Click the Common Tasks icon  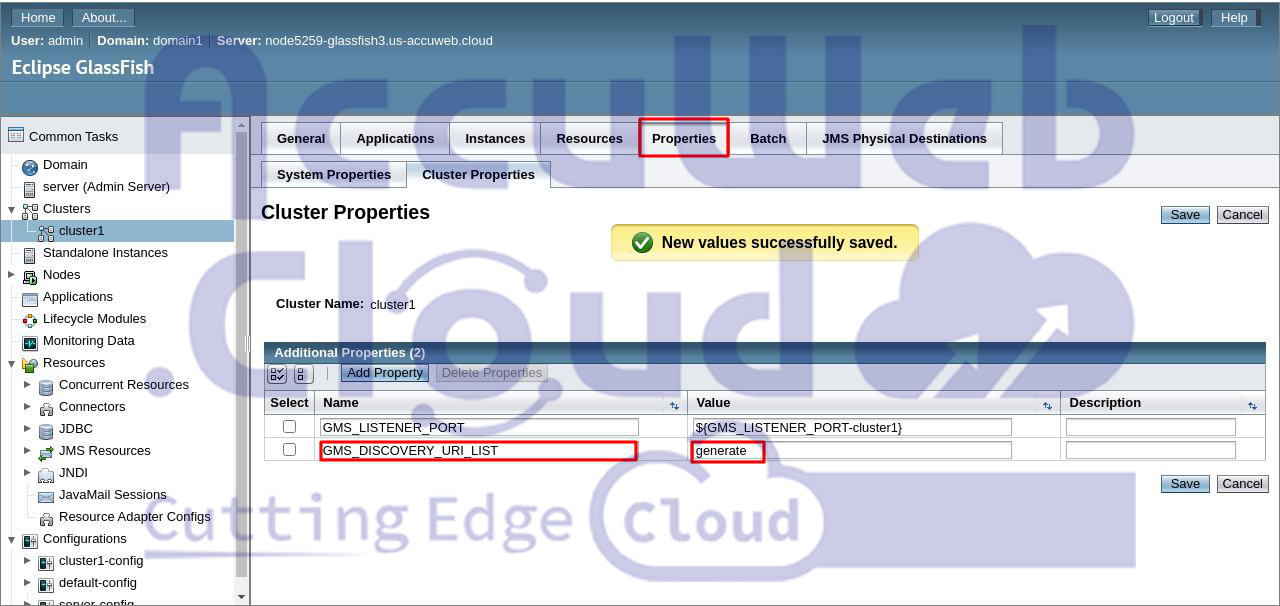[15, 136]
